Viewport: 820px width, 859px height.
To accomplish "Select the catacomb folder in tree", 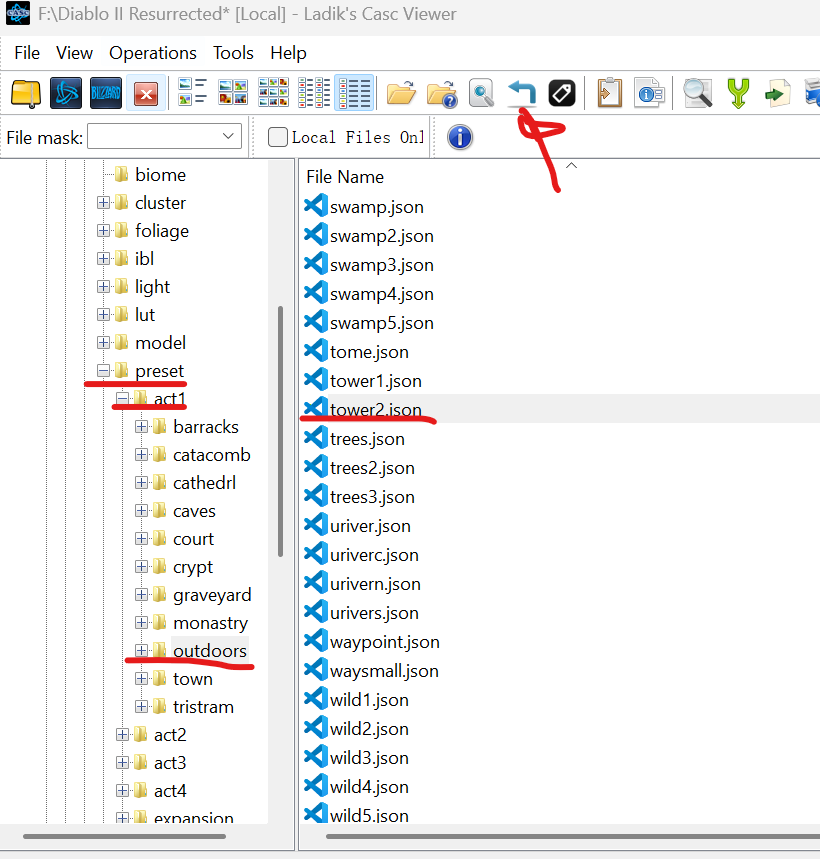I will tap(211, 455).
